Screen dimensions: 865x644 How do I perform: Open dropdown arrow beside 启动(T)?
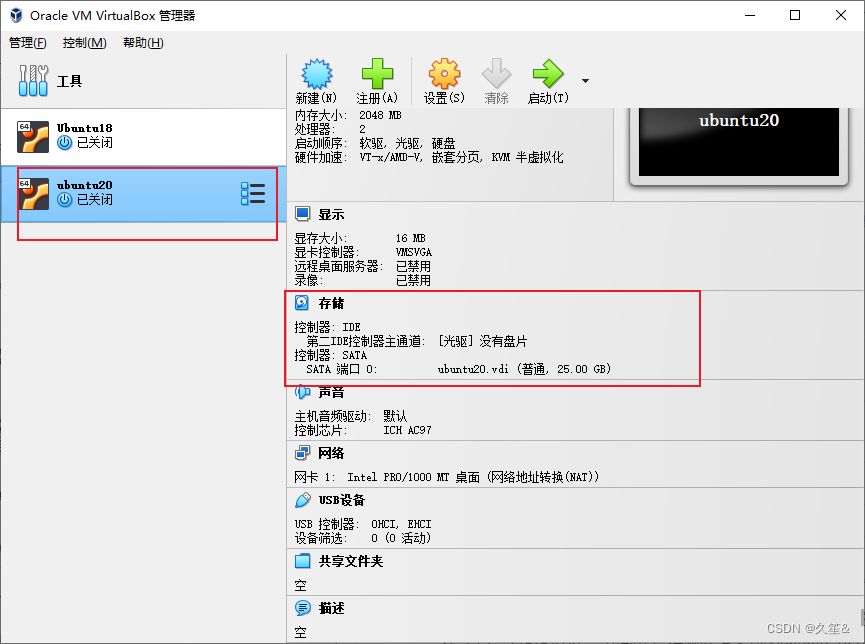(585, 81)
